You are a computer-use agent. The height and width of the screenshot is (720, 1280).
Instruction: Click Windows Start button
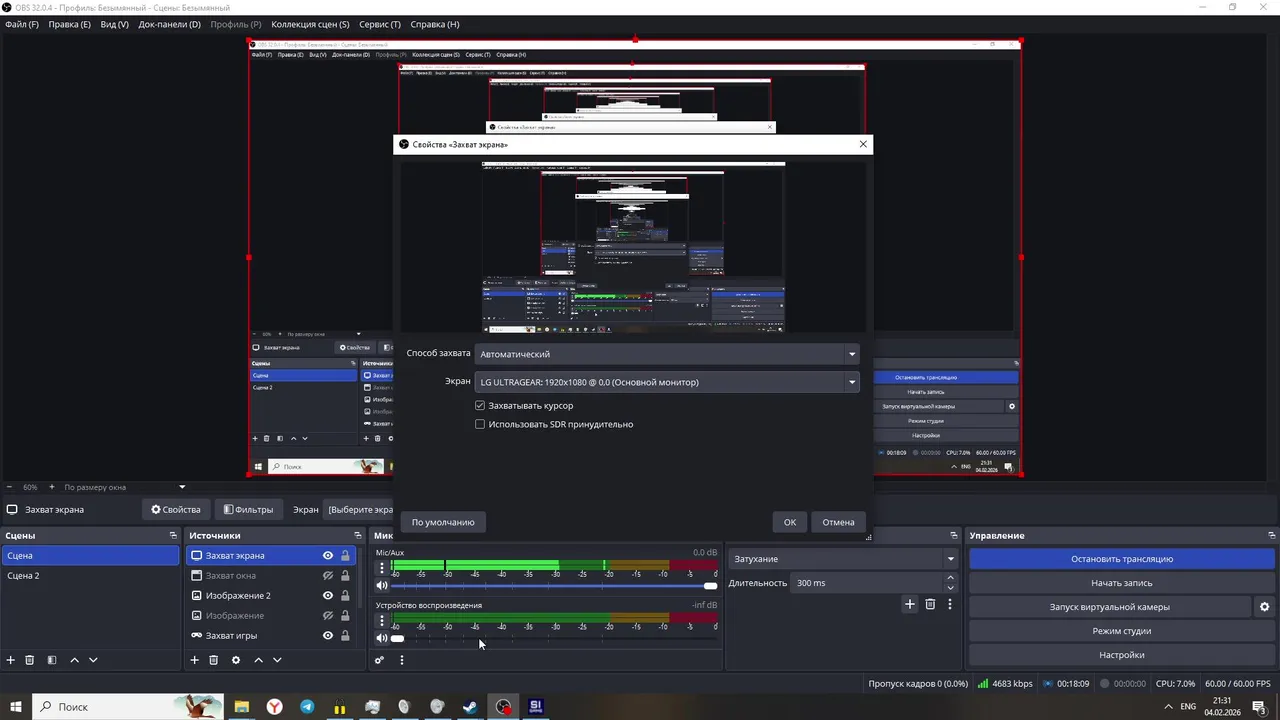click(16, 707)
